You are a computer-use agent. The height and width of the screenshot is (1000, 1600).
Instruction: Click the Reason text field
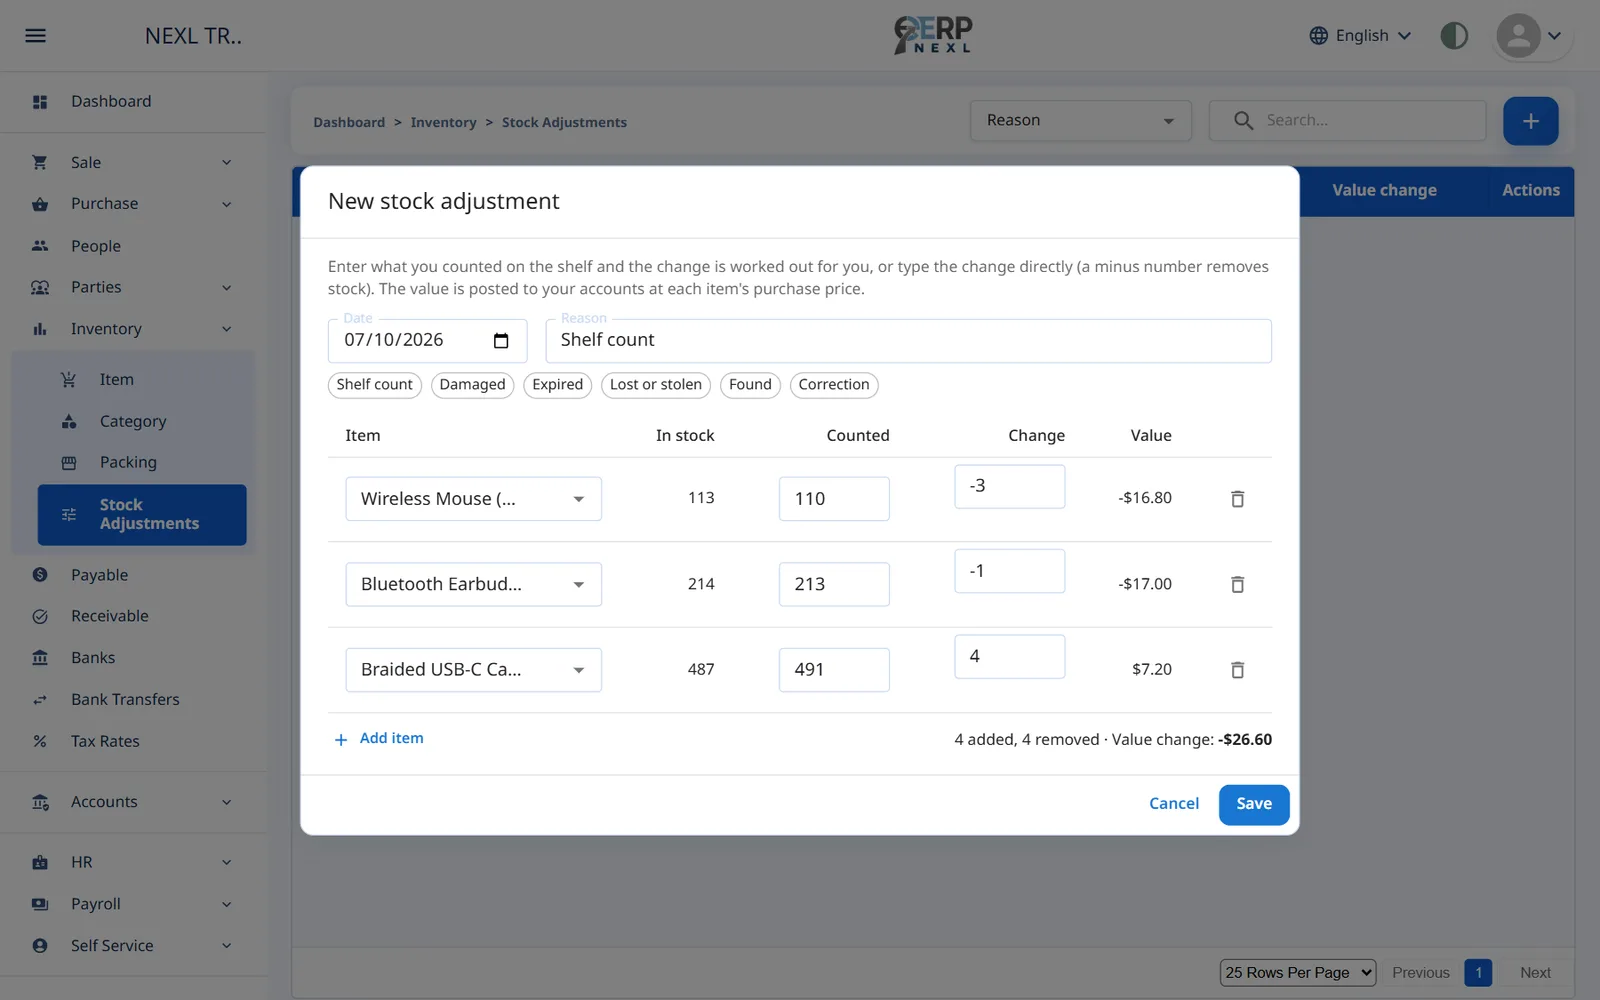point(909,341)
